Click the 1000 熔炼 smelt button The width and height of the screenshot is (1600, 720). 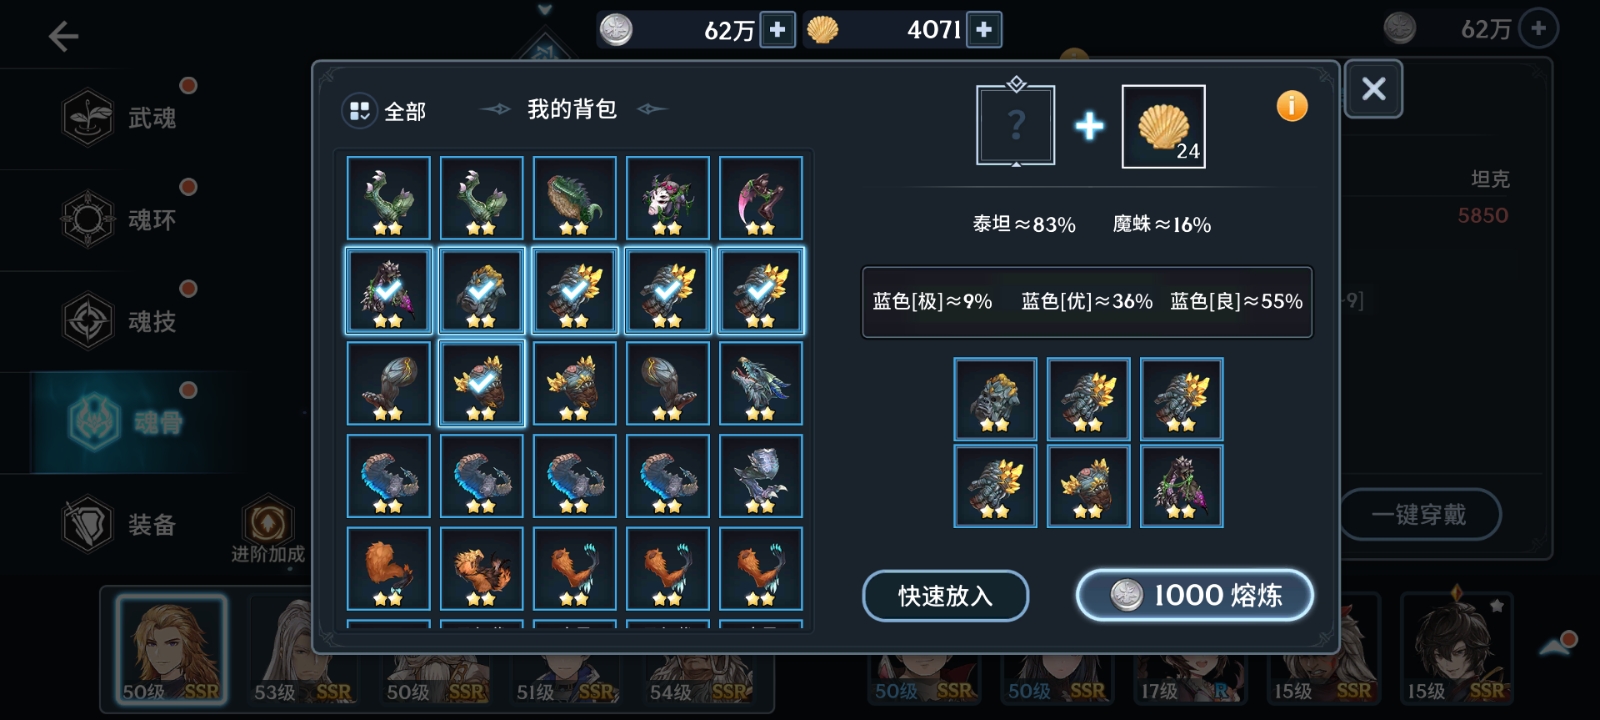tap(1195, 596)
